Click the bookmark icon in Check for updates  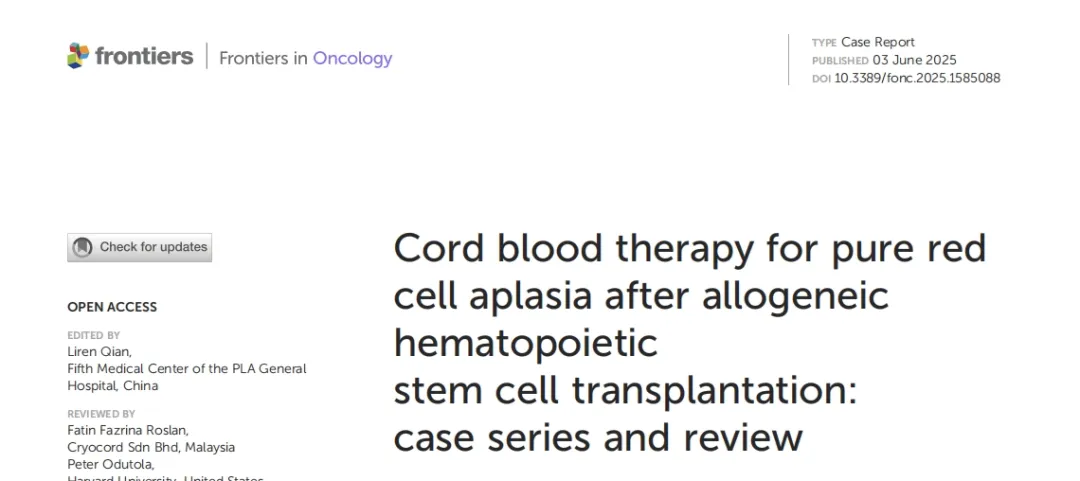(x=83, y=247)
